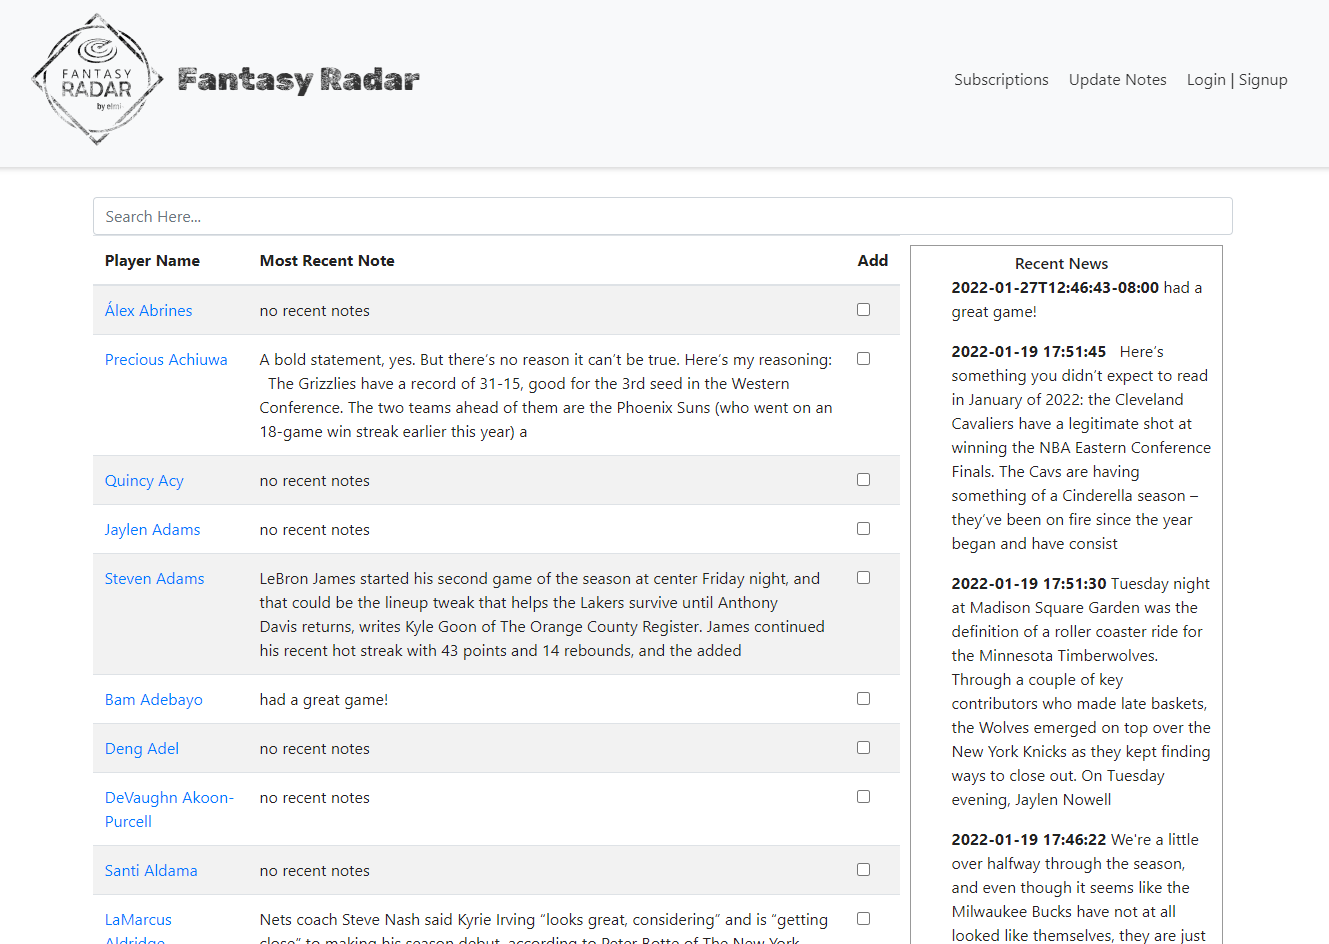Visit the Quincy Acy player link

tap(144, 480)
